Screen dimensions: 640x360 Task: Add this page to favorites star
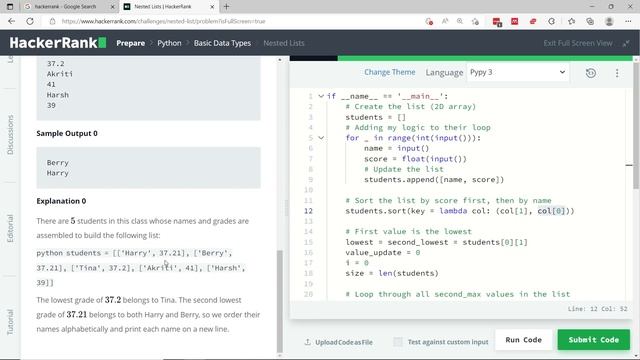(x=475, y=22)
